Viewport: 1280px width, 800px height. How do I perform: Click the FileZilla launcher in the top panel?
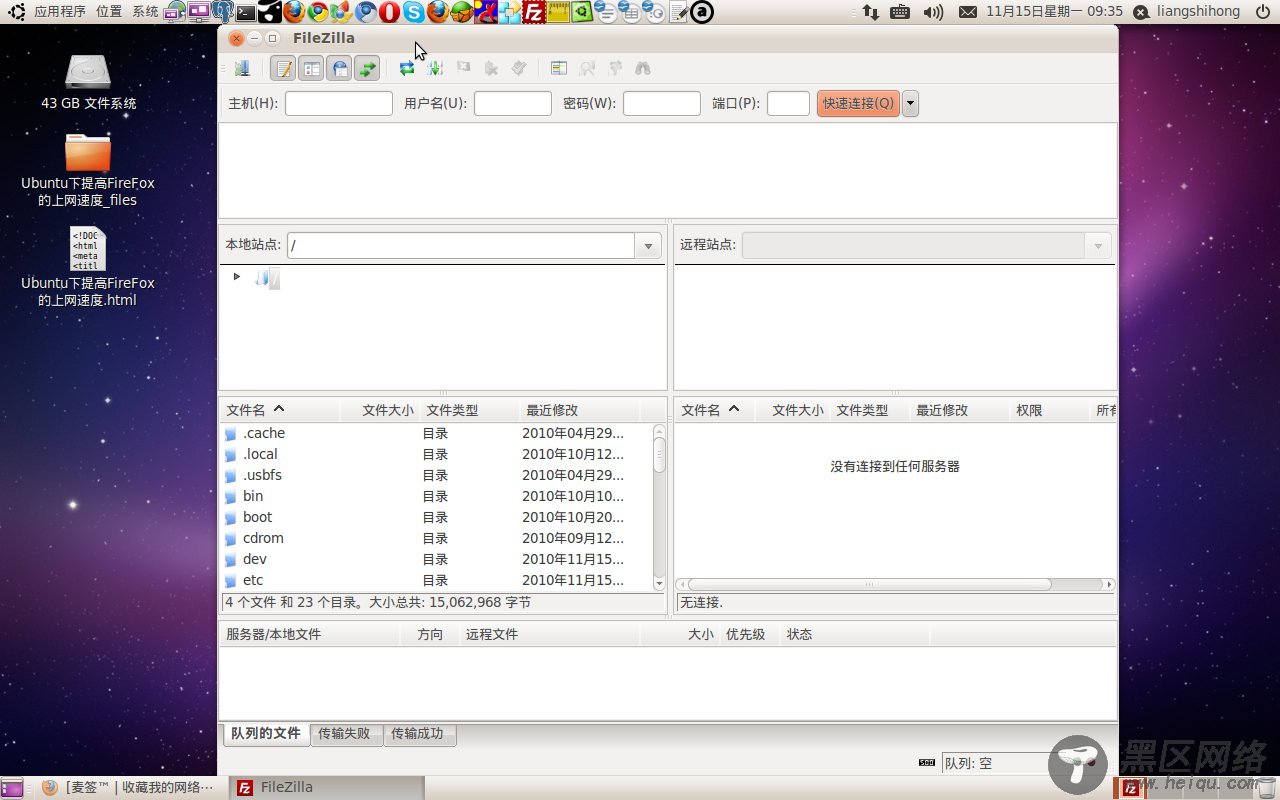tap(534, 12)
